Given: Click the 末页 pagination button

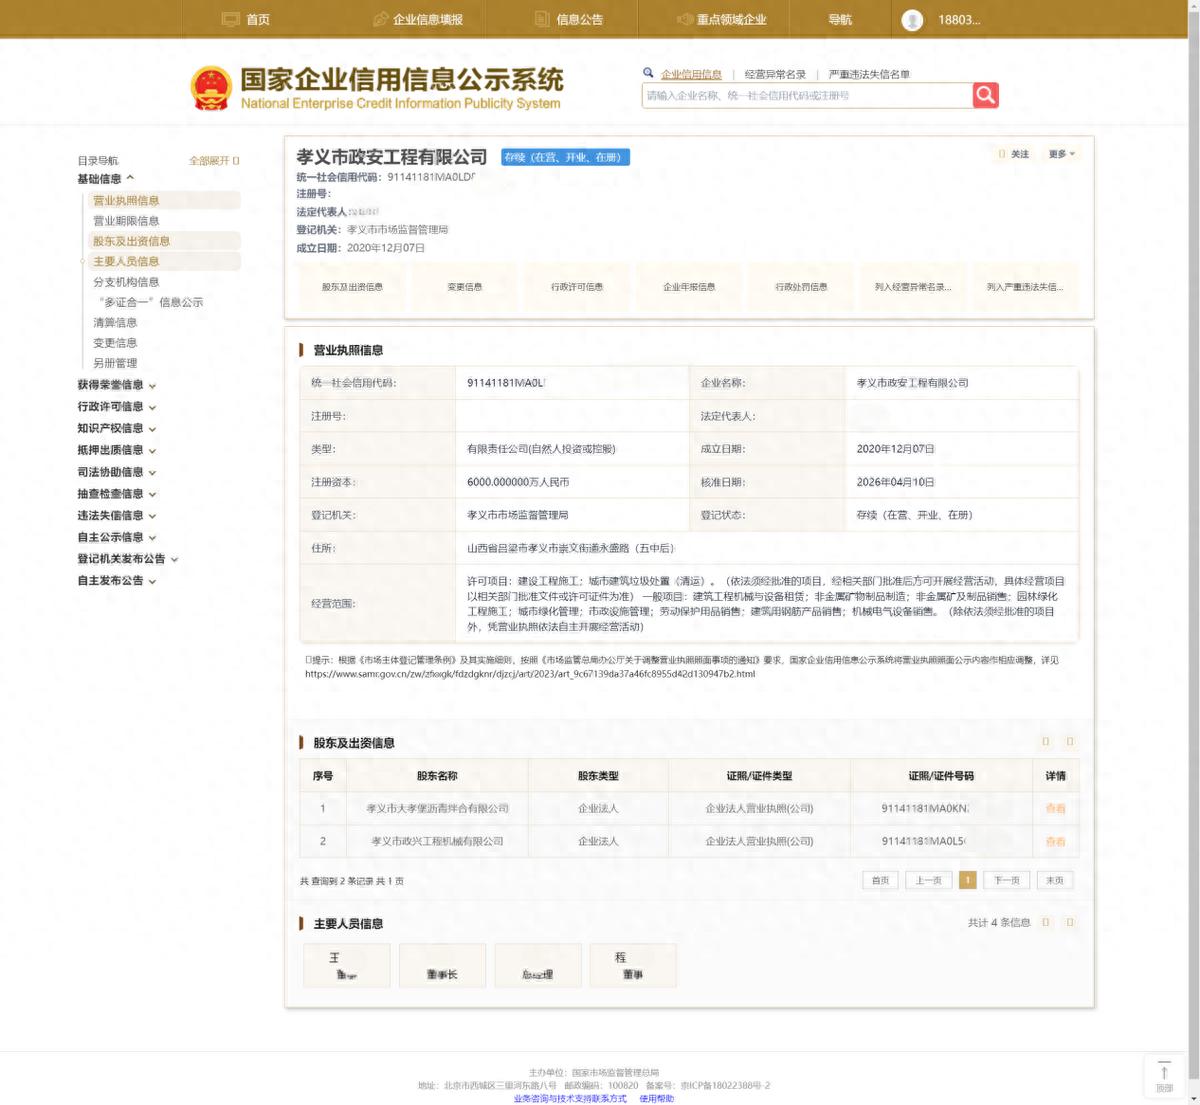Looking at the screenshot, I should 1055,880.
